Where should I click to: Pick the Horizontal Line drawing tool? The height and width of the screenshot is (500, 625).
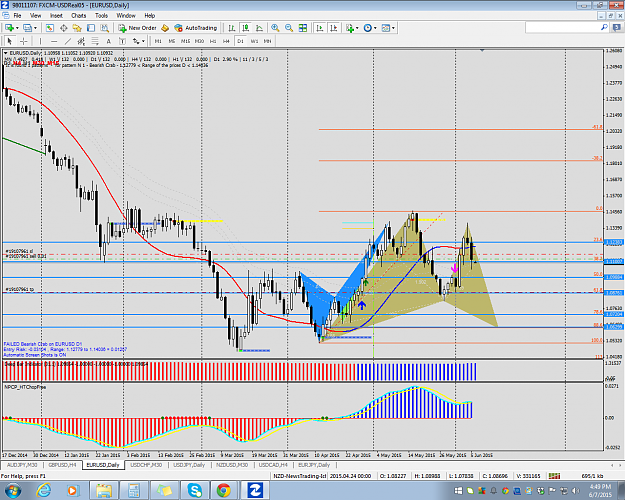(x=54, y=41)
